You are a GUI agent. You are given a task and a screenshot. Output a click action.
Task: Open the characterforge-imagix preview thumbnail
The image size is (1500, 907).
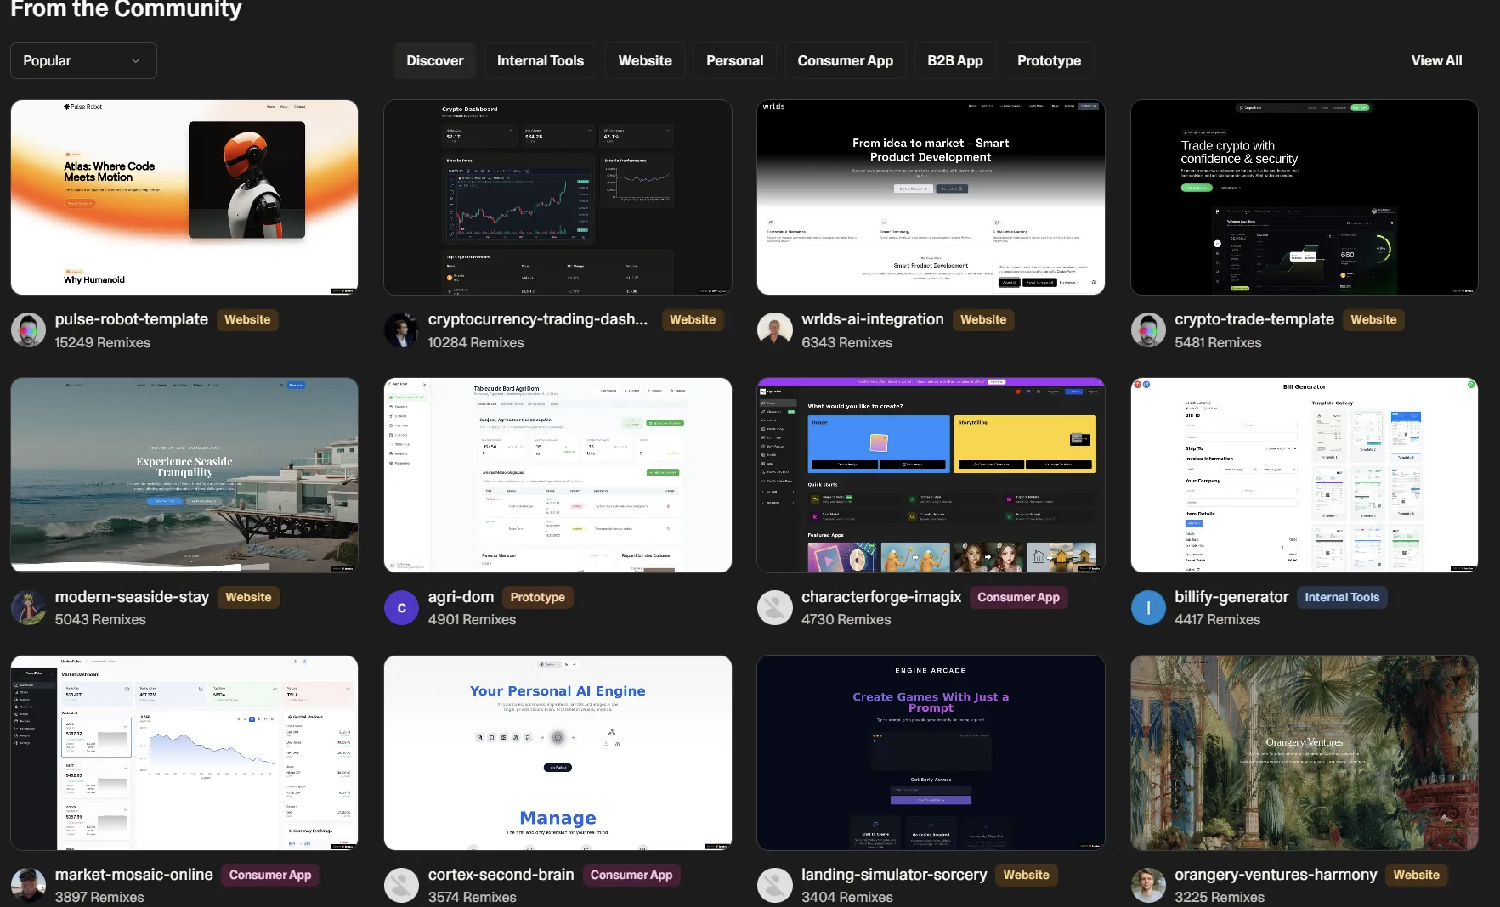931,475
